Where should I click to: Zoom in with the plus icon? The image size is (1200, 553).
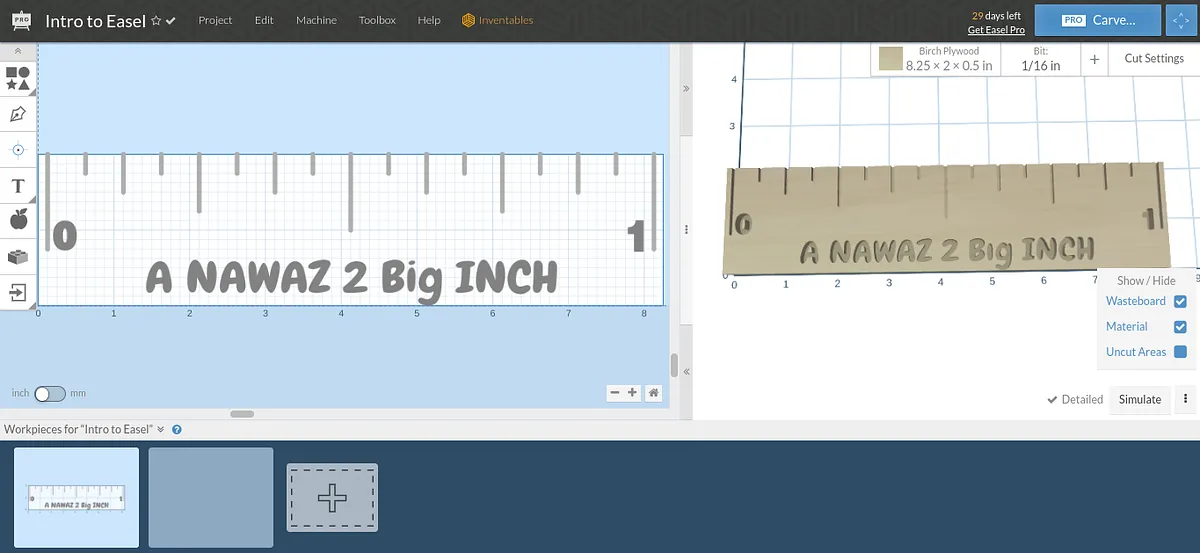(x=633, y=393)
